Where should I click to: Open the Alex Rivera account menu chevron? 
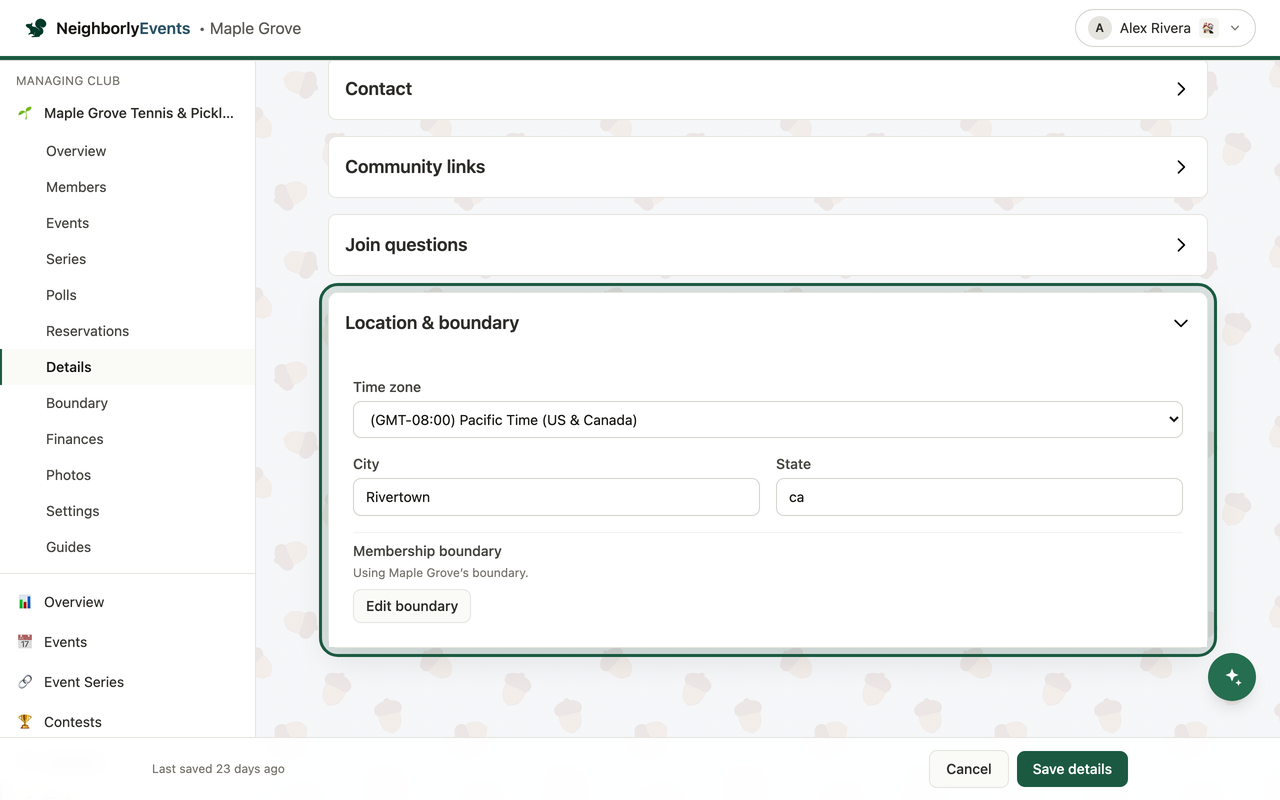pos(1235,28)
